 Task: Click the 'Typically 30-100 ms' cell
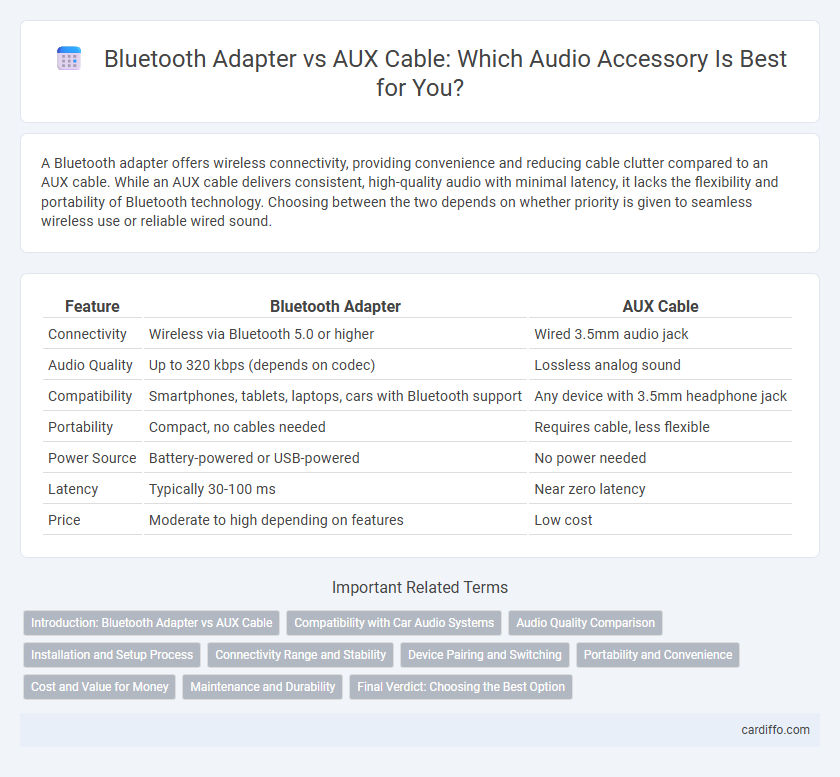click(335, 489)
